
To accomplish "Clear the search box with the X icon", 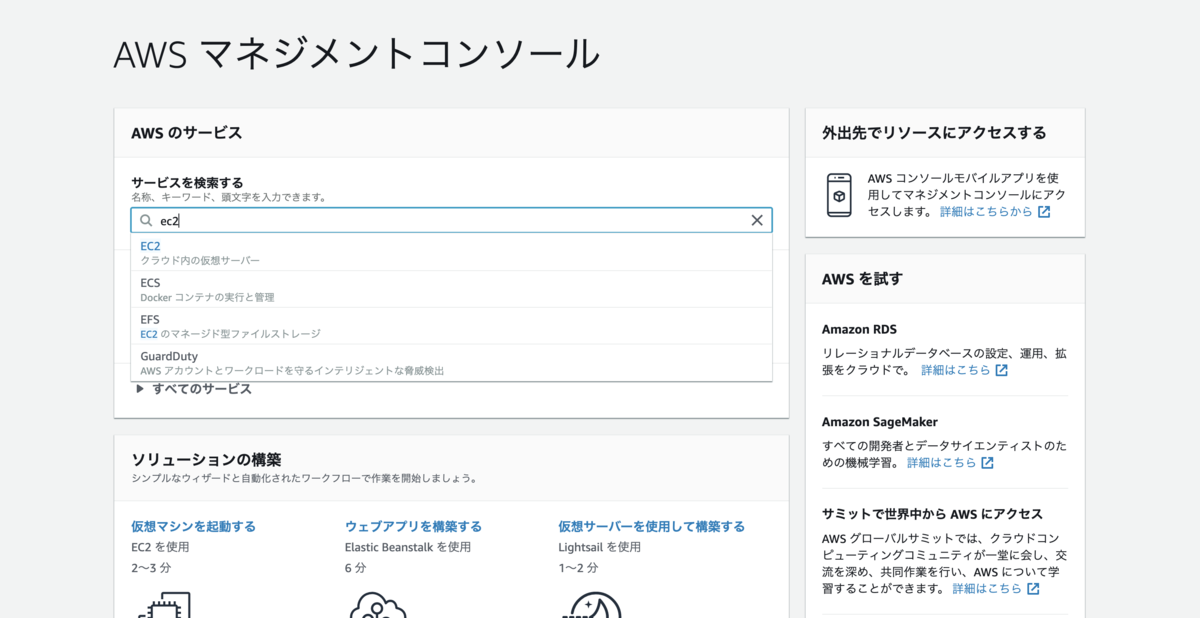I will (x=757, y=220).
